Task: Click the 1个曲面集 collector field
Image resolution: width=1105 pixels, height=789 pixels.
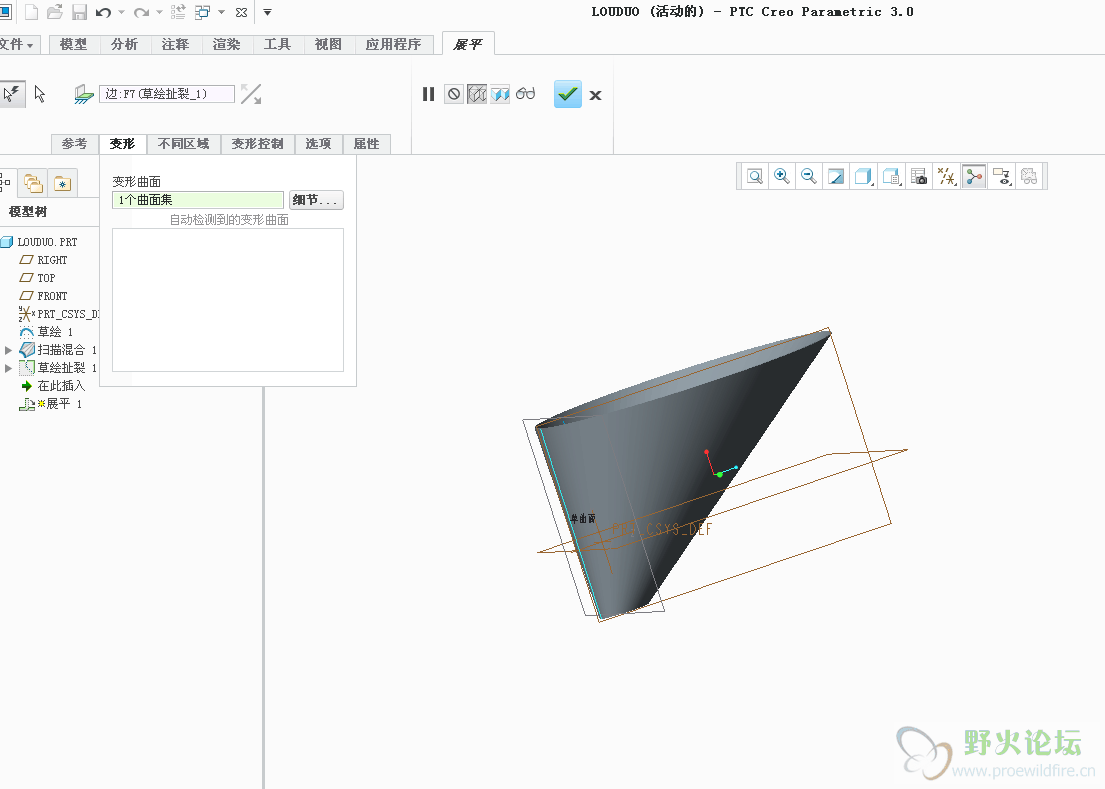Action: pyautogui.click(x=198, y=200)
